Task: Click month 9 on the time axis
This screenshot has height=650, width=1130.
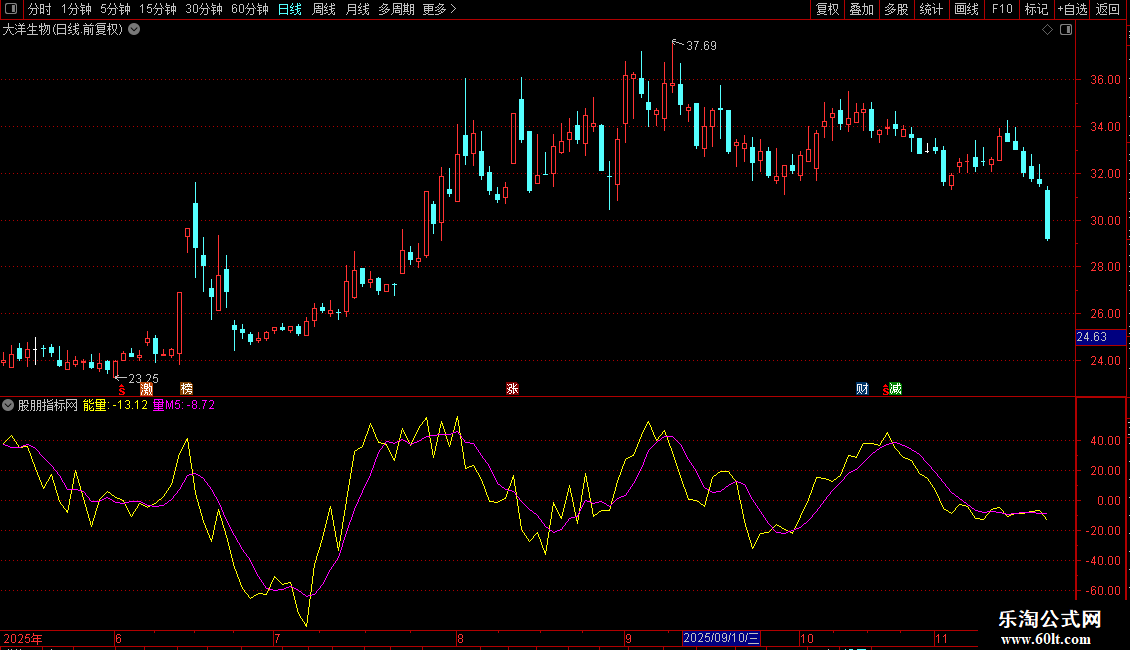Action: point(628,638)
